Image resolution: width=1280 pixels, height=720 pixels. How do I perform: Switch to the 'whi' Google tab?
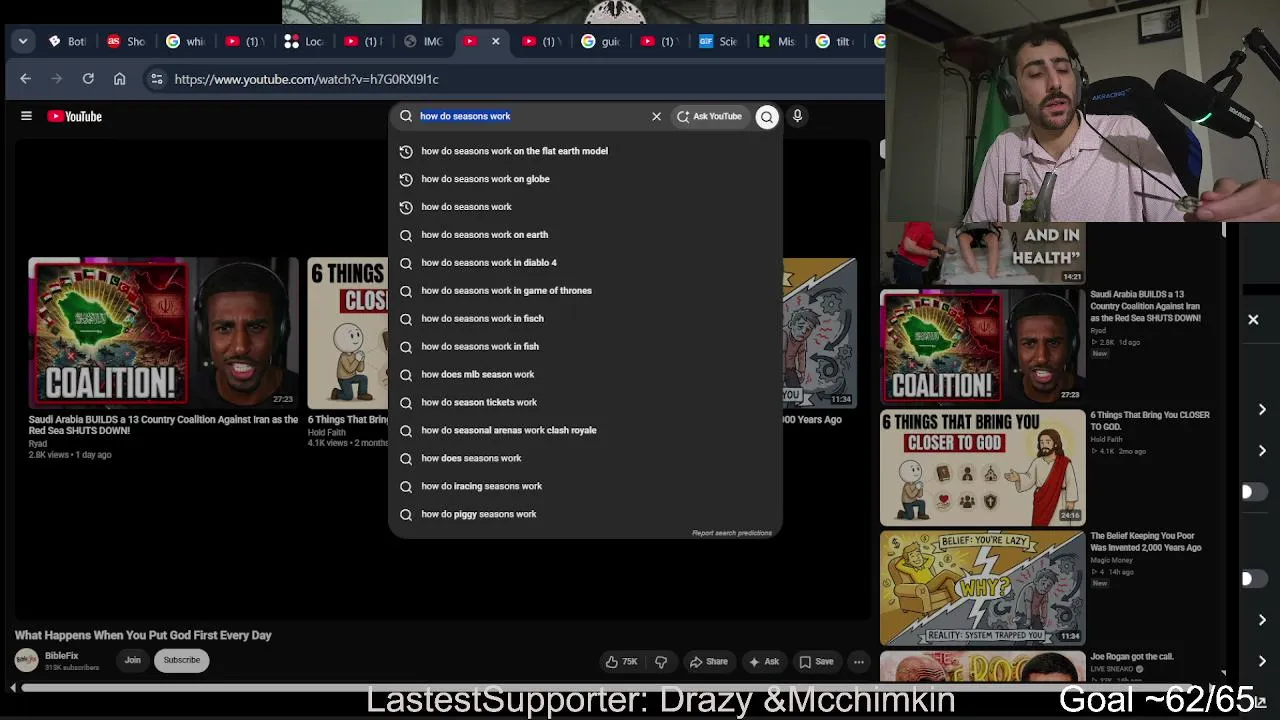click(x=186, y=41)
